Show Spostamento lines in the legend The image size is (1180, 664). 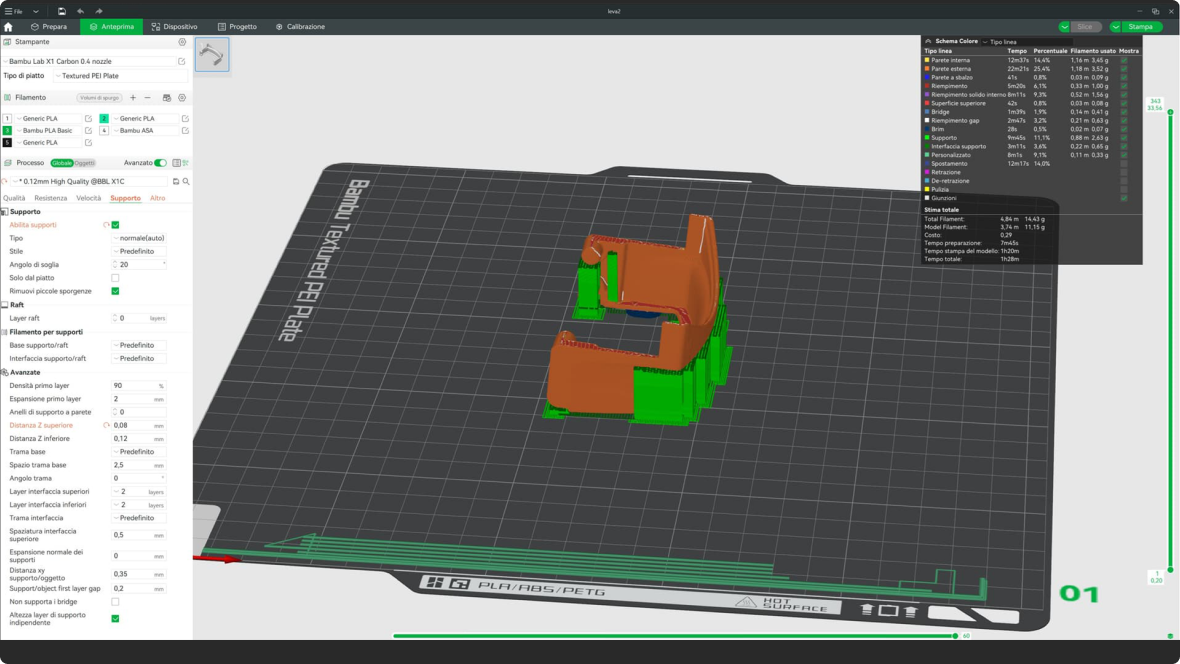[x=1124, y=164]
